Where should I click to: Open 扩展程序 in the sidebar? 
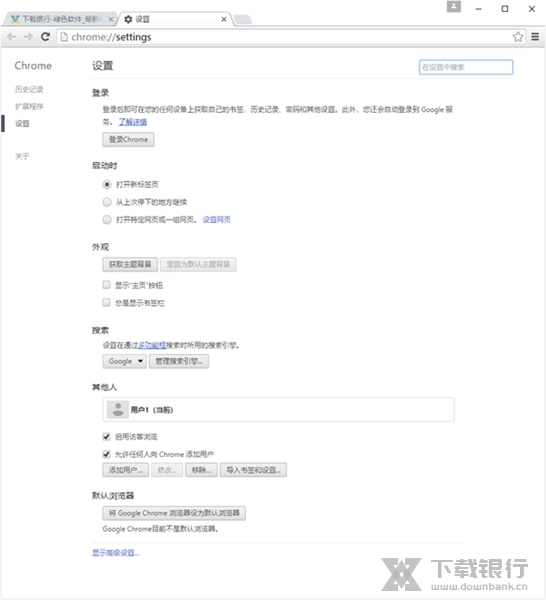coord(29,106)
